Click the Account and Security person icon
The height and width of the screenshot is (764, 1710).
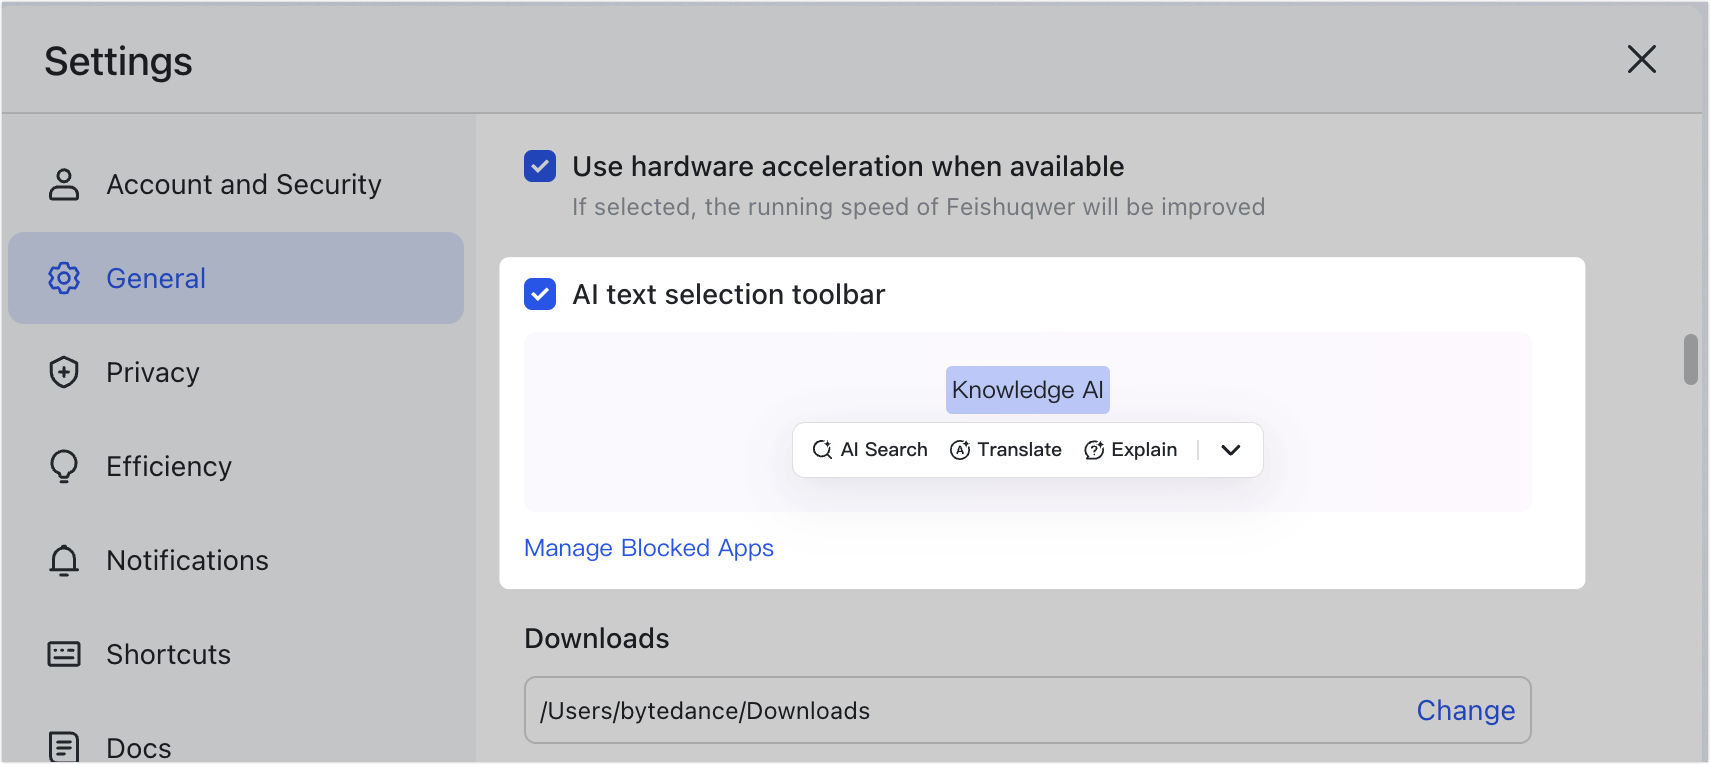coord(64,185)
